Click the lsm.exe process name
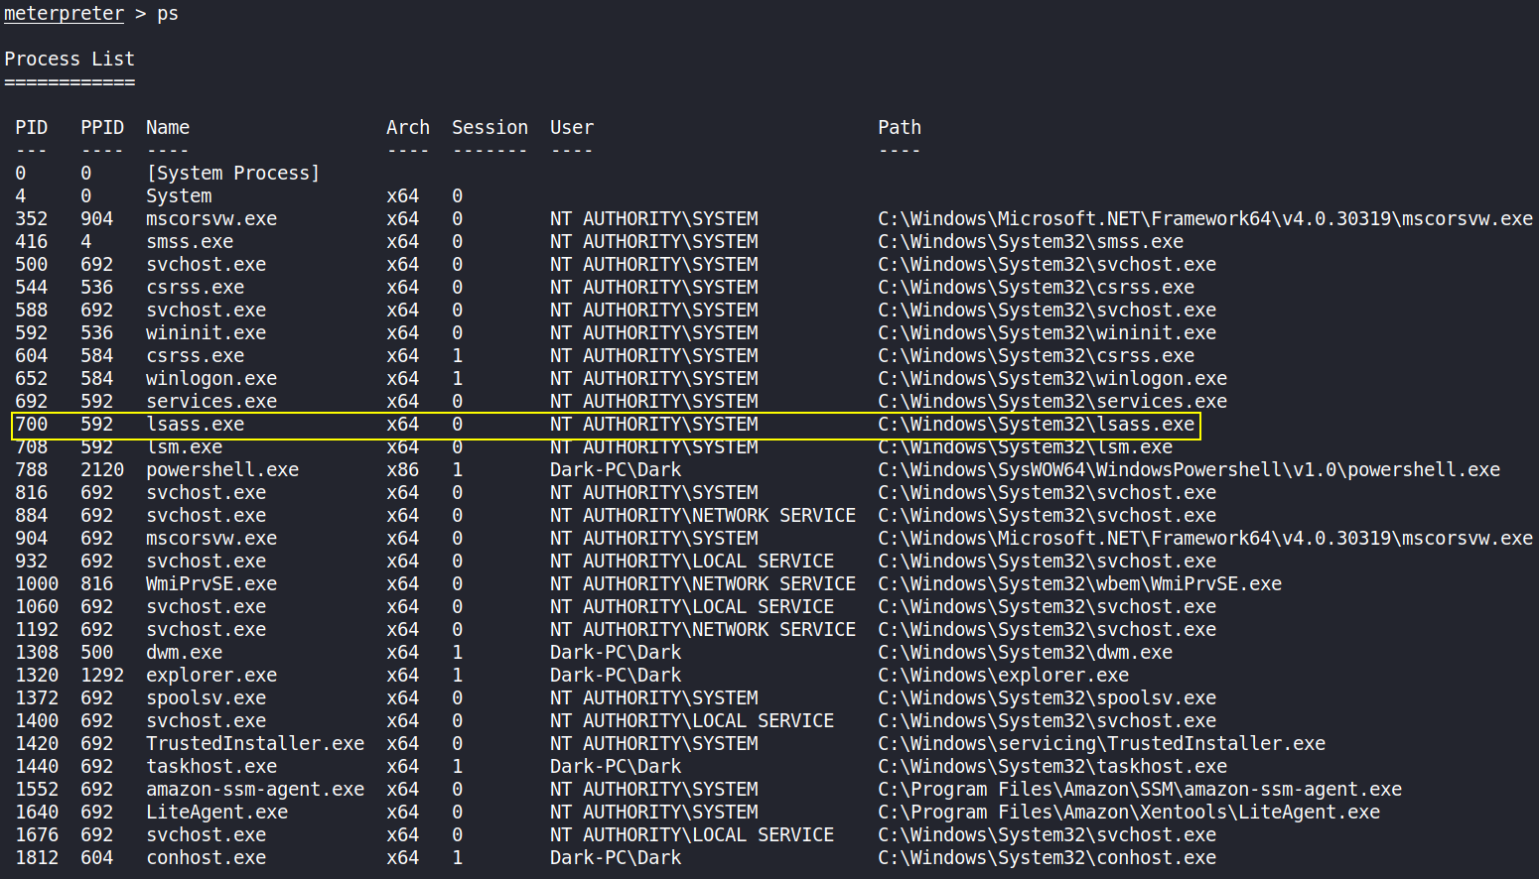The image size is (1539, 879). (x=184, y=447)
